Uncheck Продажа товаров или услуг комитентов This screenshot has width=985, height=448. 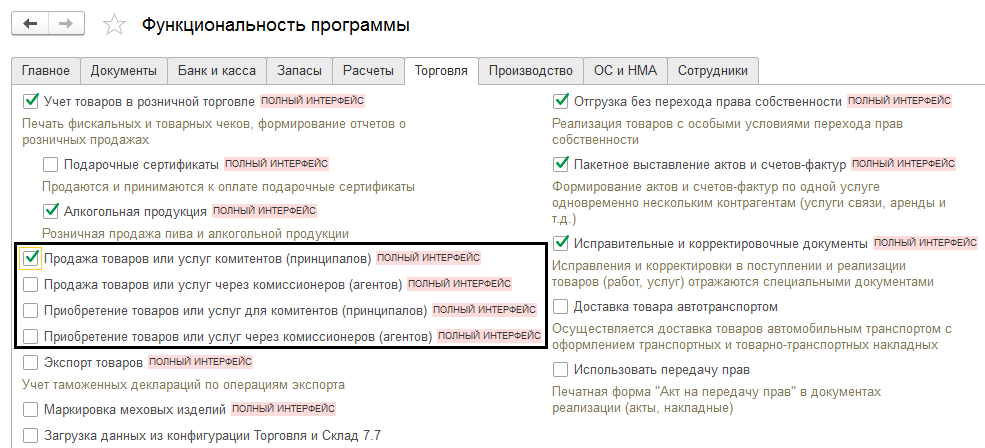pyautogui.click(x=31, y=258)
